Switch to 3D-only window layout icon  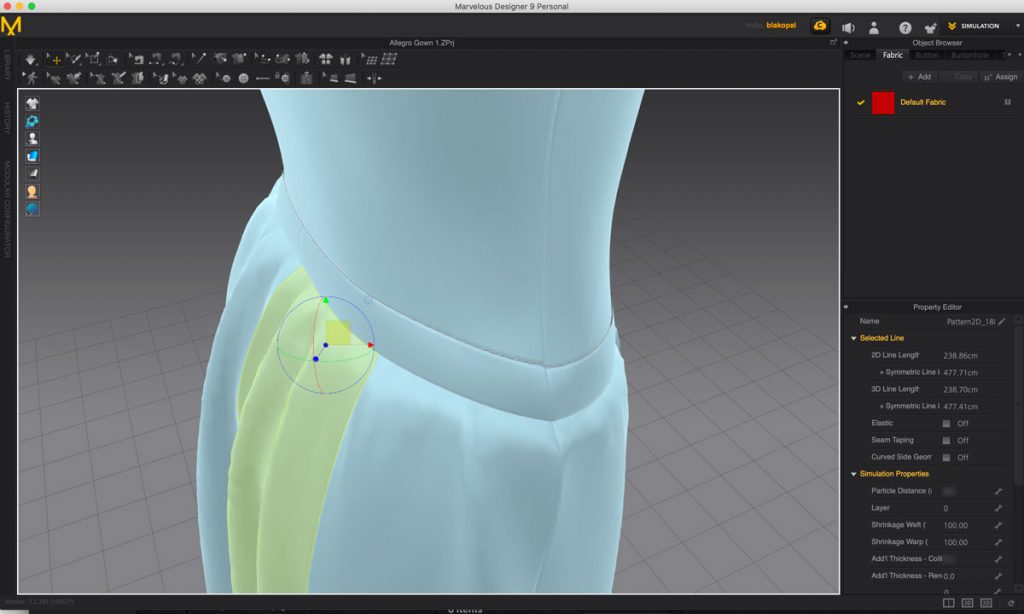[x=967, y=603]
